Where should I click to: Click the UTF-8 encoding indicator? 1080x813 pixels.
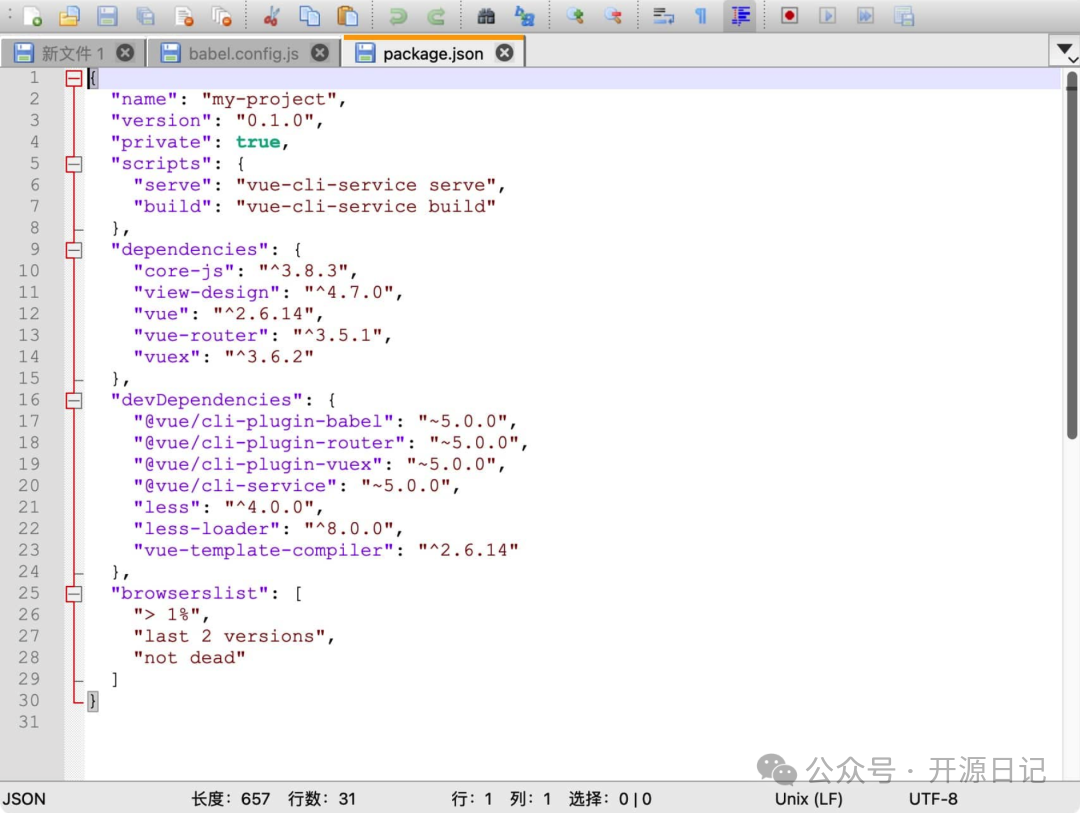tap(933, 799)
